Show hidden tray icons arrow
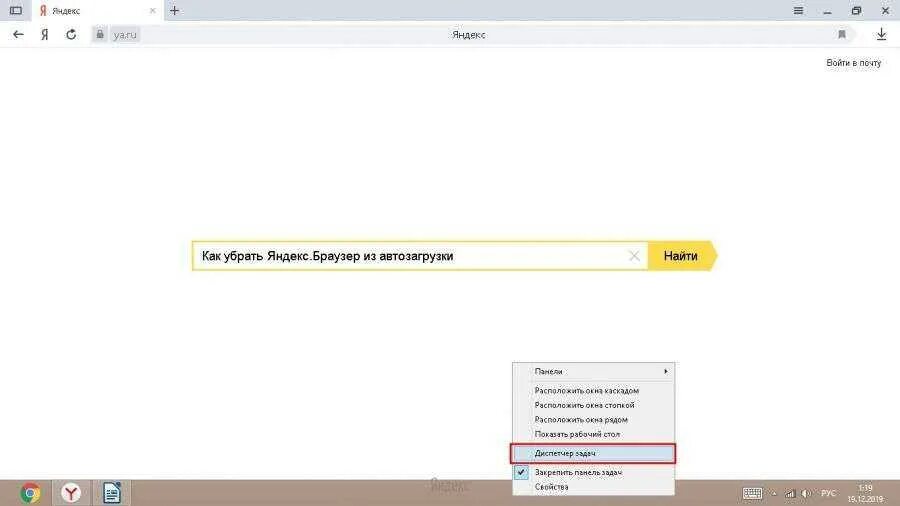The height and width of the screenshot is (506, 900). click(774, 493)
